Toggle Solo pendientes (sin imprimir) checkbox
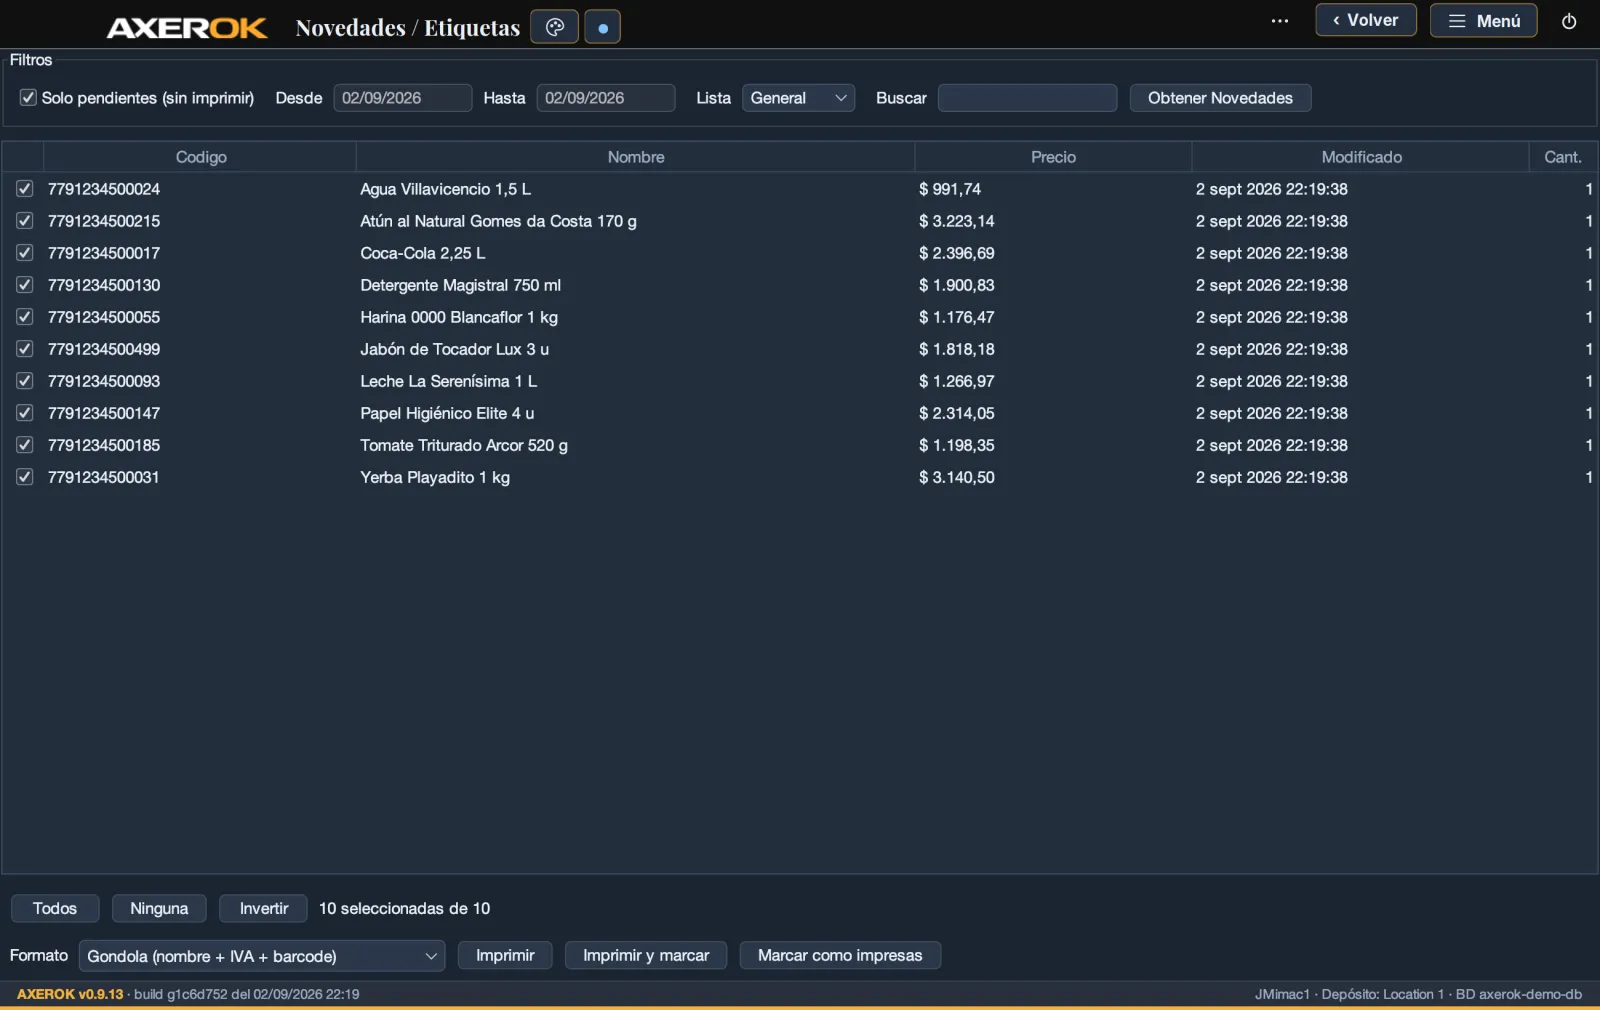 pyautogui.click(x=28, y=98)
